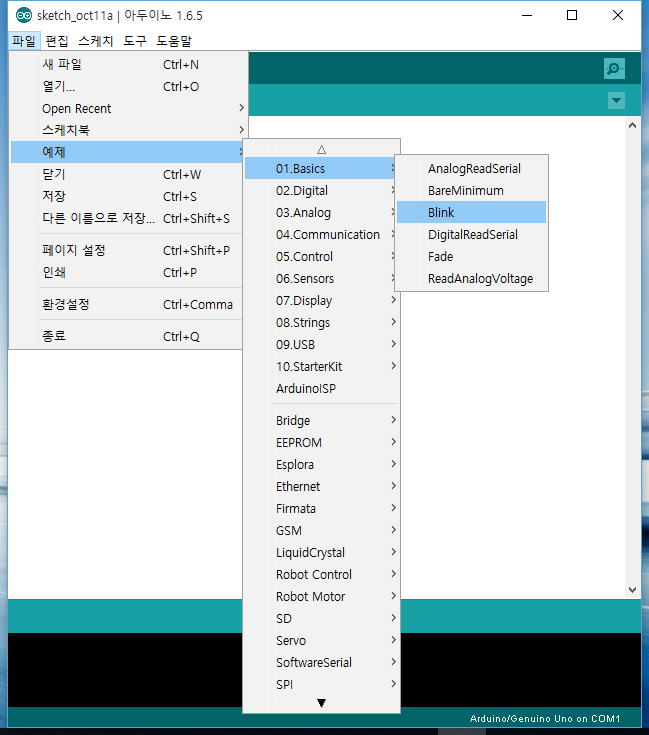Select 새 파일 menu entry

[x=127, y=64]
